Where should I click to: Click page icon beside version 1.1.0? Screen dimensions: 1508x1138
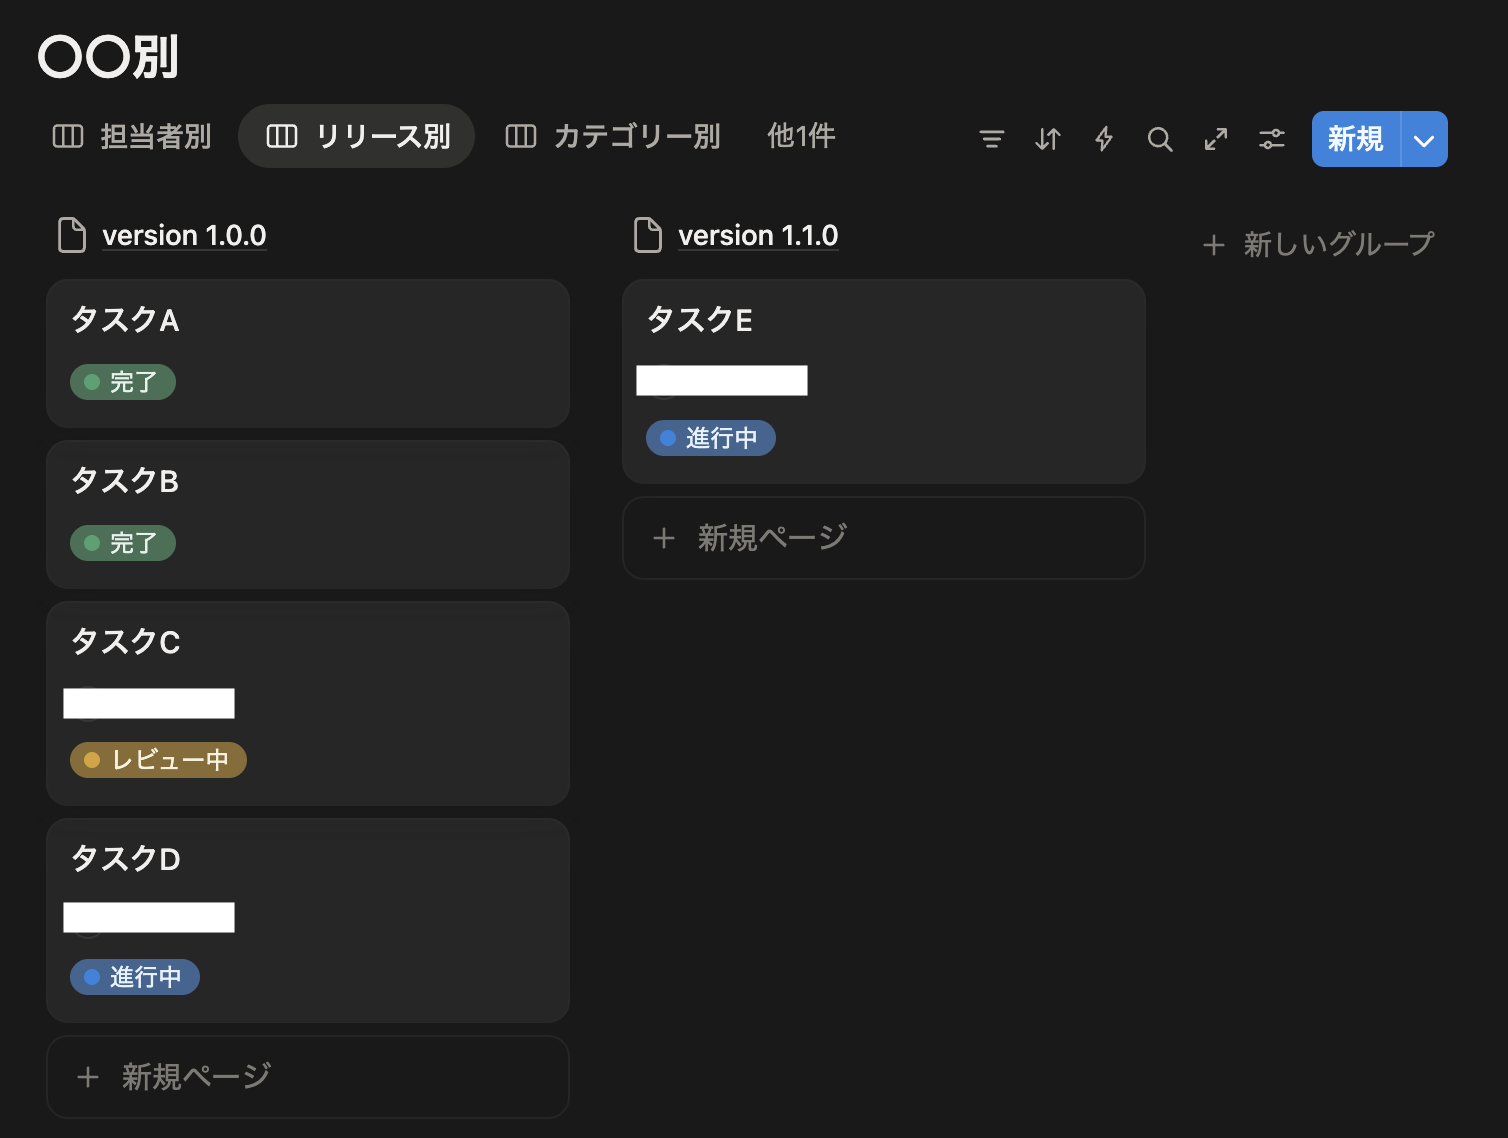[648, 235]
